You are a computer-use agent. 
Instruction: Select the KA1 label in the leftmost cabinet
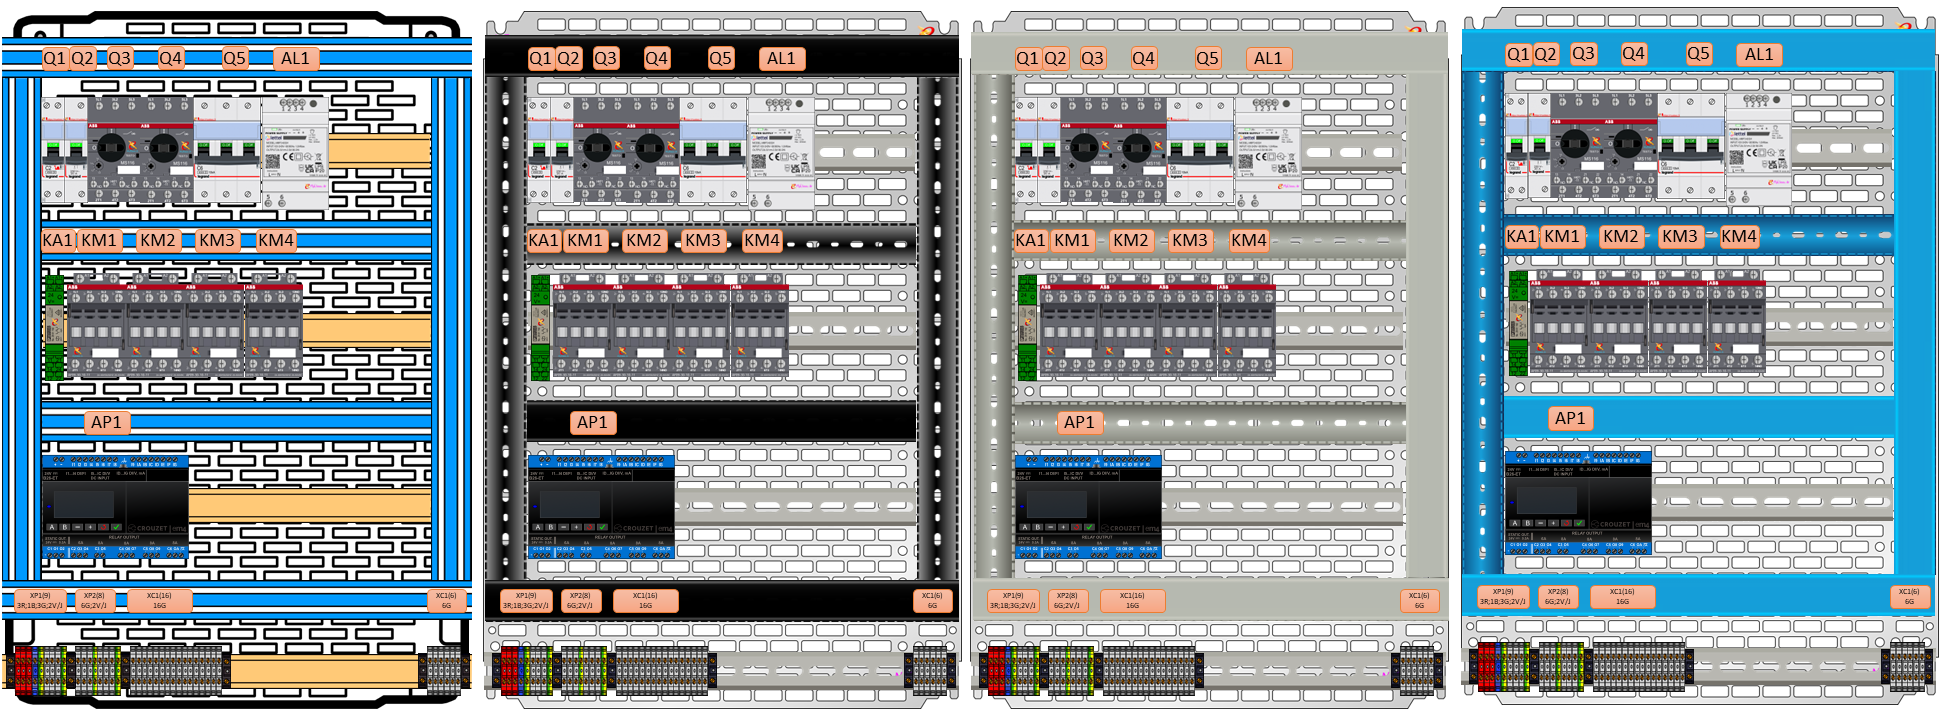(x=57, y=241)
